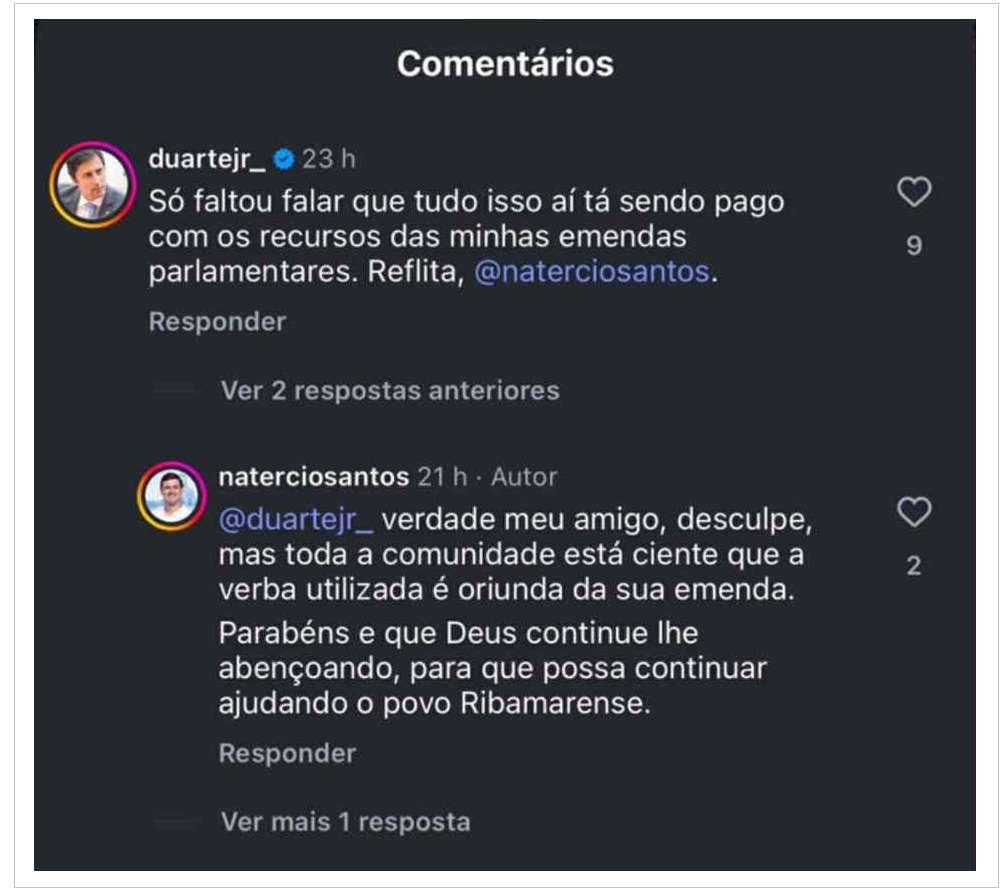Open duartejr_ profile picture
This screenshot has width=1008, height=893.
pos(92,185)
